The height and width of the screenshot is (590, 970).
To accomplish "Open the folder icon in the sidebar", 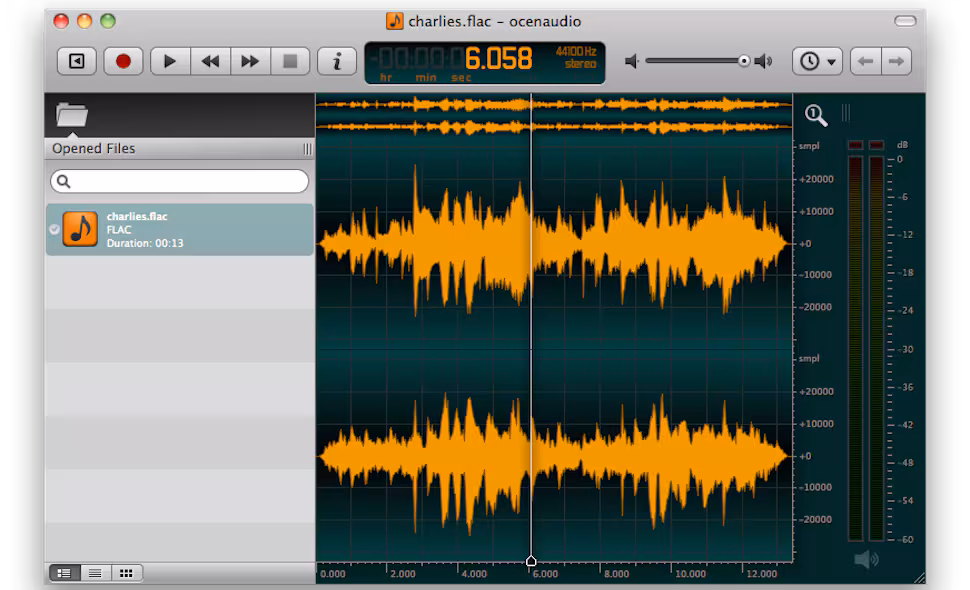I will (x=72, y=114).
